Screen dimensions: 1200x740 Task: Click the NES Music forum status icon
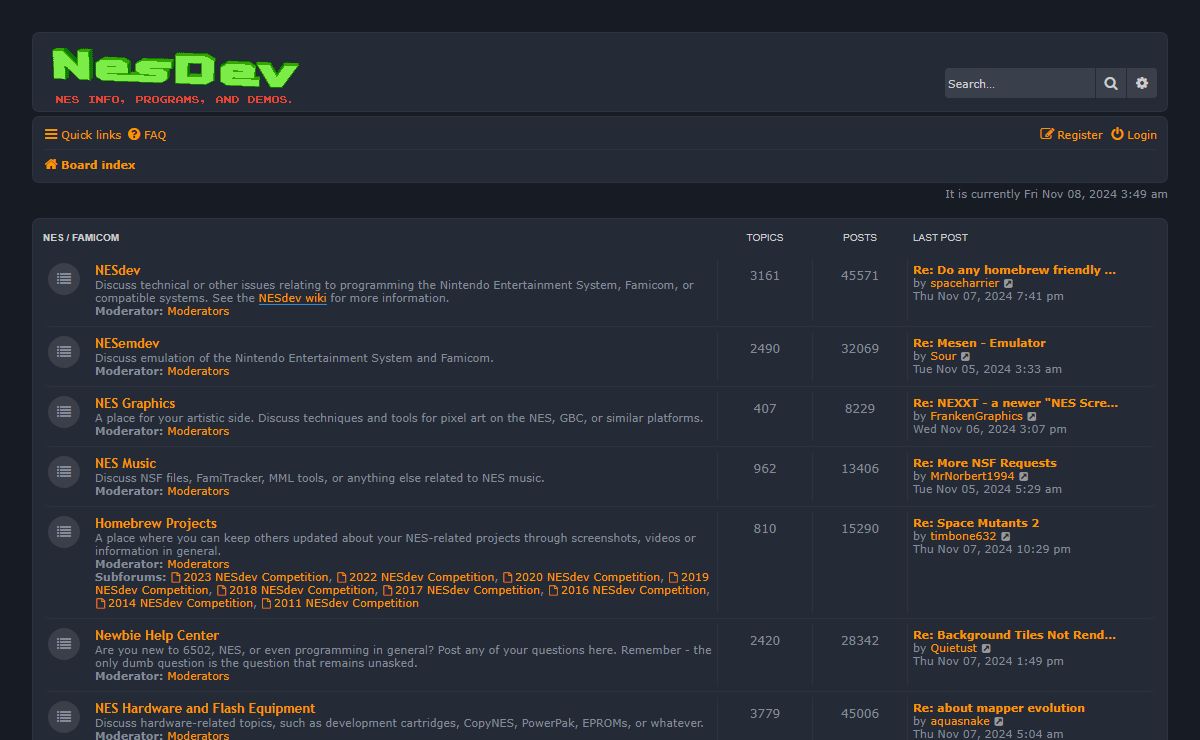(64, 471)
